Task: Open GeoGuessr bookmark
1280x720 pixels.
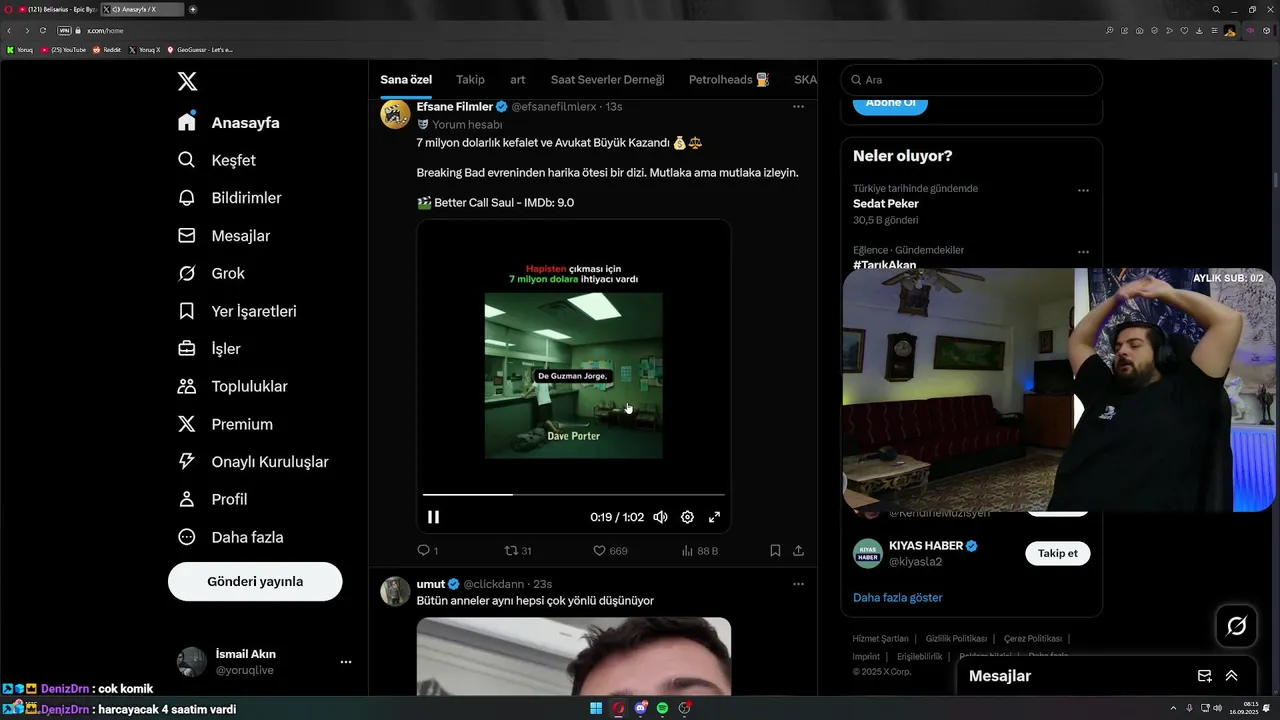Action: tap(200, 49)
